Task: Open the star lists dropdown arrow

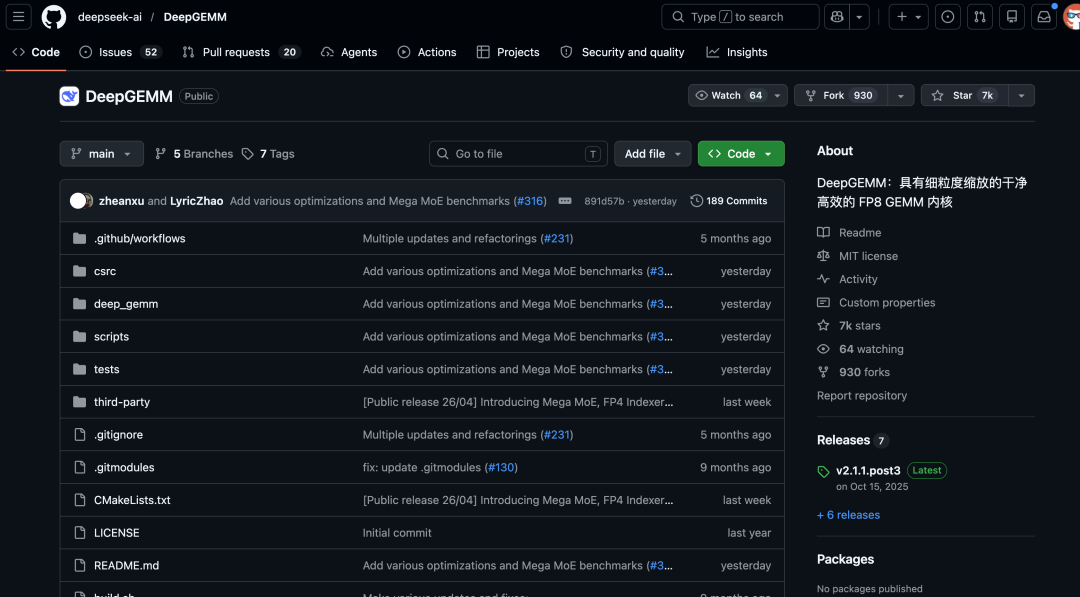Action: (1021, 96)
